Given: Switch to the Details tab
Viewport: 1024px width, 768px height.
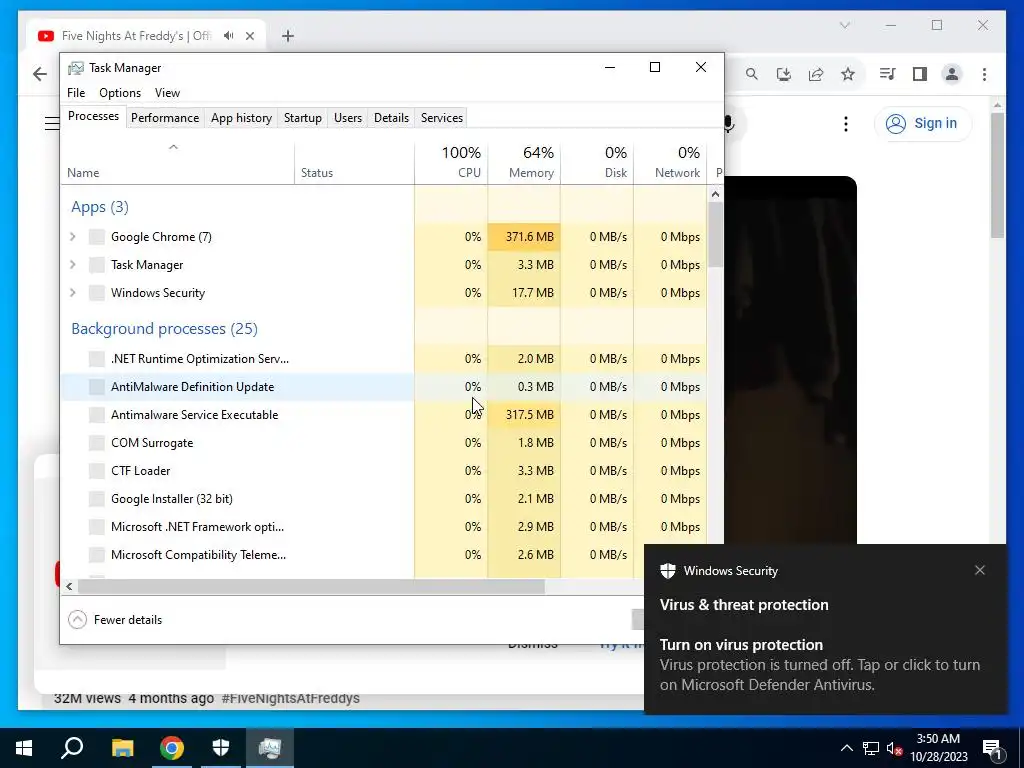Looking at the screenshot, I should pyautogui.click(x=391, y=118).
